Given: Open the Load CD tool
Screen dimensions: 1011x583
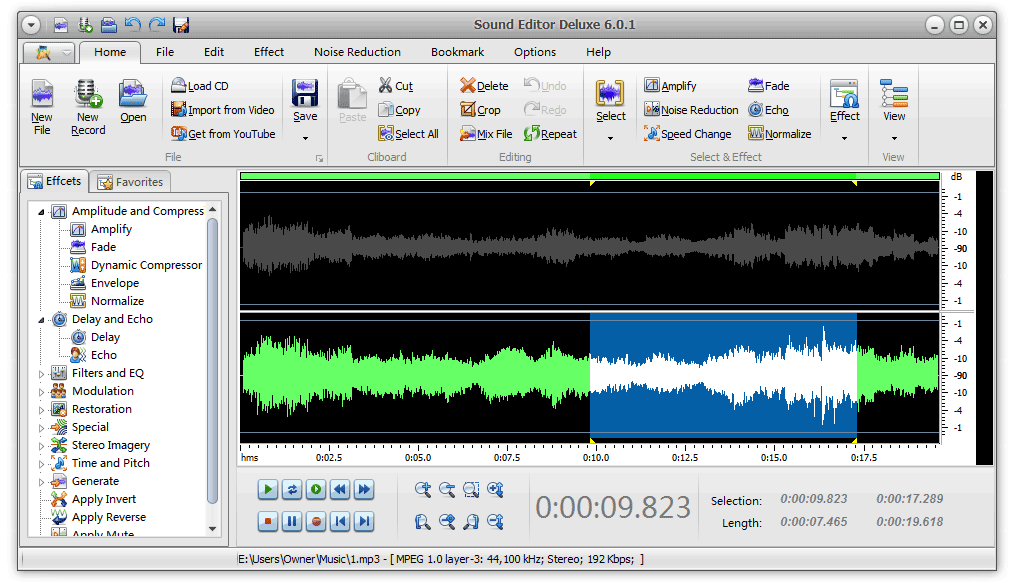Looking at the screenshot, I should click(x=177, y=86).
